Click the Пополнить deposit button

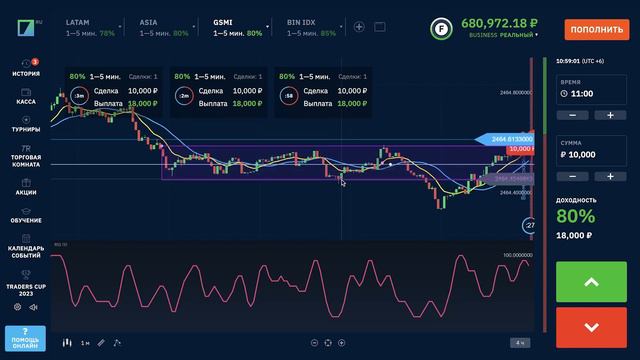[597, 29]
